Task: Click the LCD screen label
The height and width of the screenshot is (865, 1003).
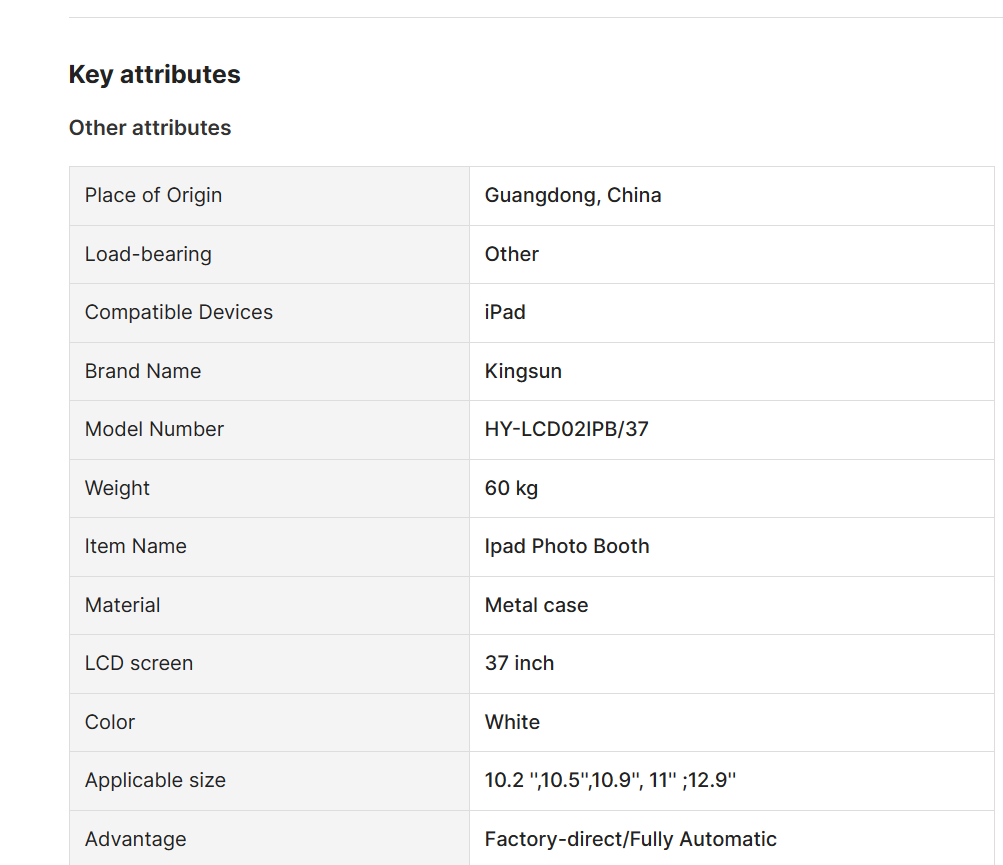Action: (139, 663)
